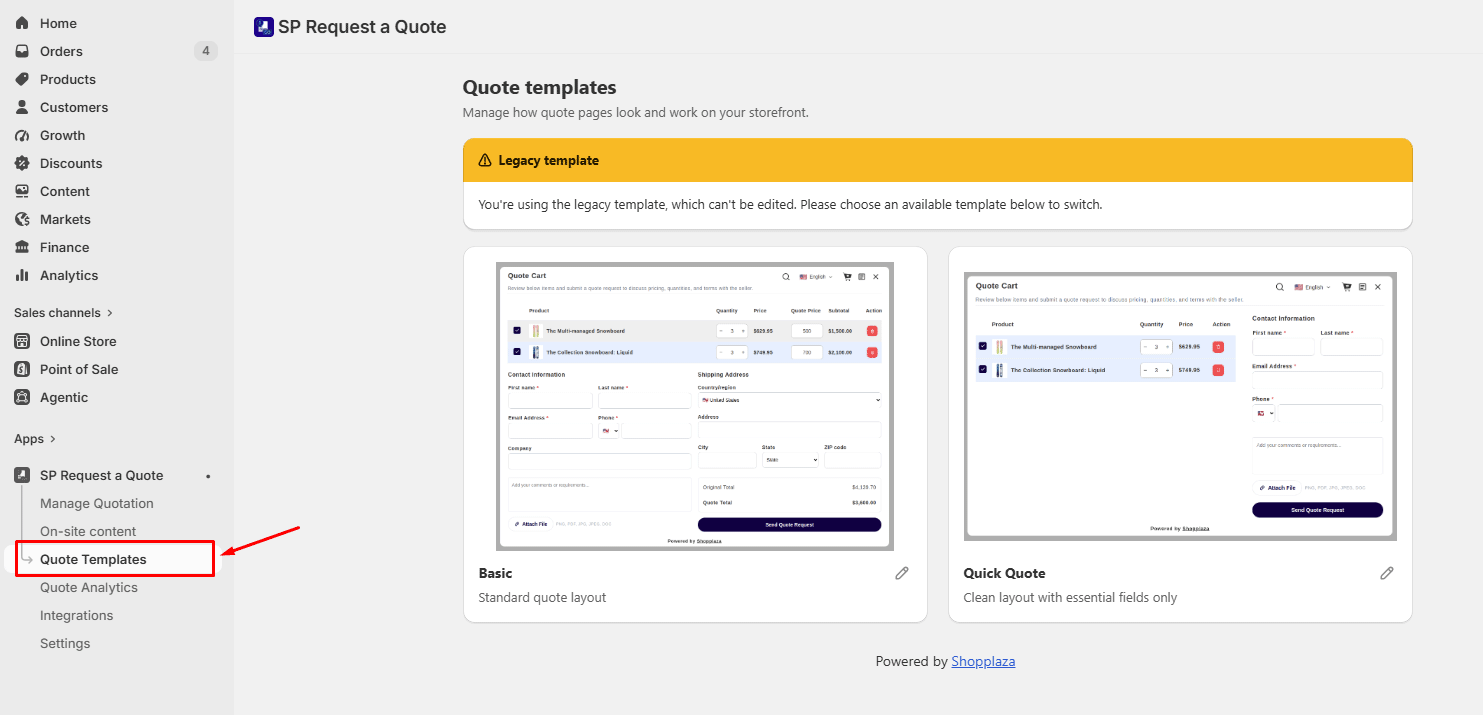The height and width of the screenshot is (715, 1483).
Task: Click the SP Request a Quote header logo
Action: coord(264,27)
